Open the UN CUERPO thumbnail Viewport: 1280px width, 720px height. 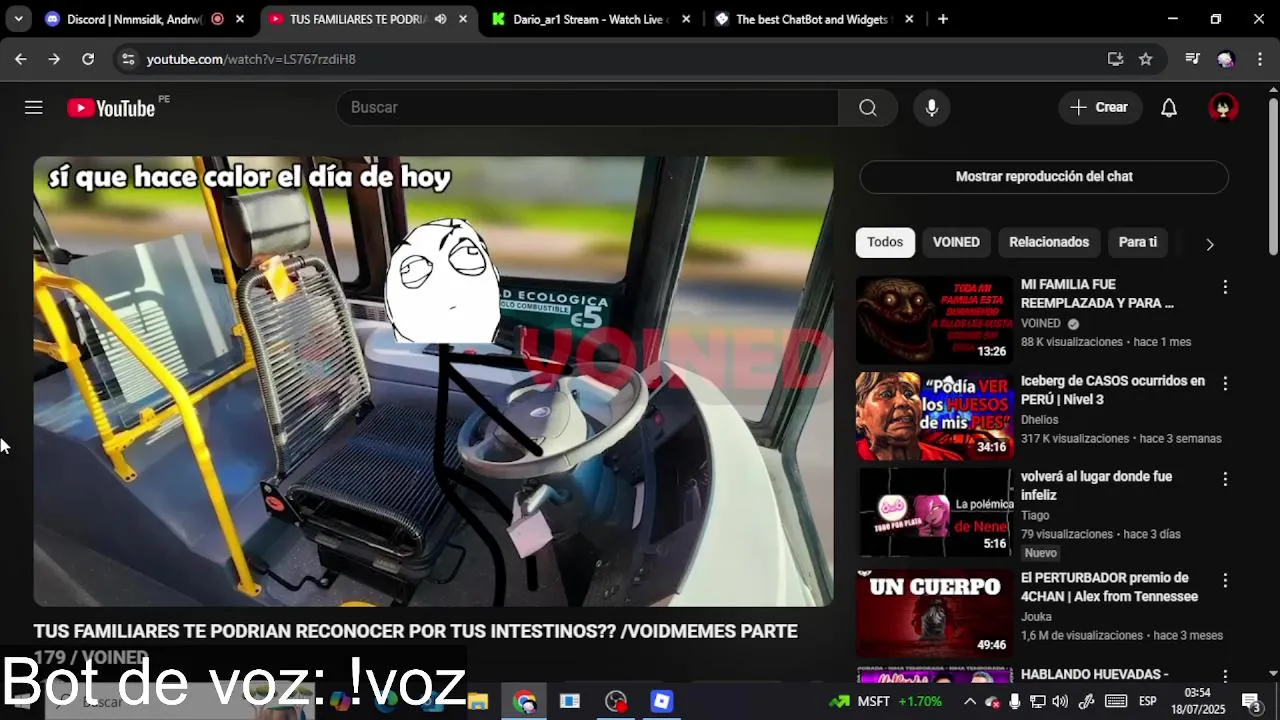[935, 613]
